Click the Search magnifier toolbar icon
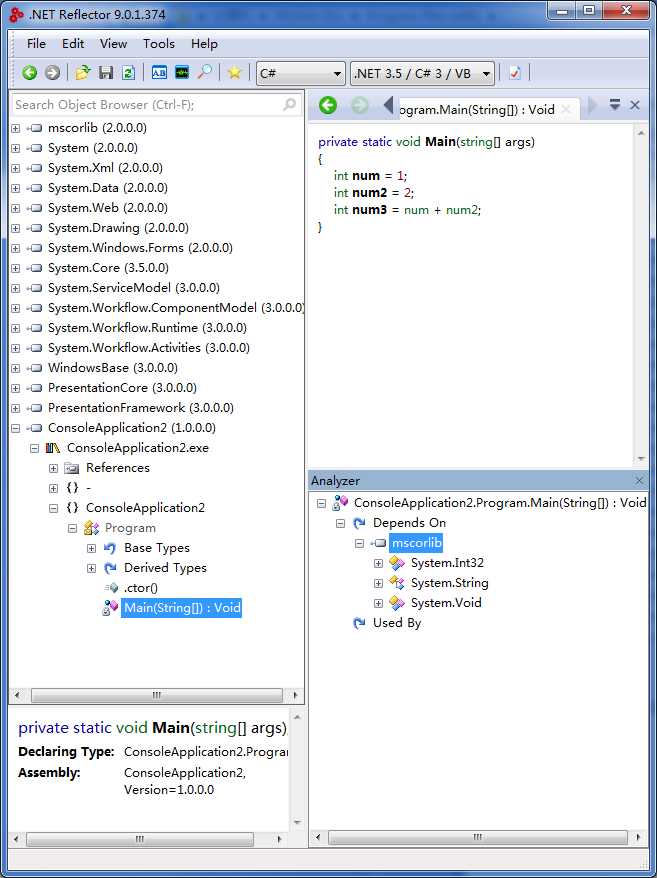The width and height of the screenshot is (657, 878). pyautogui.click(x=205, y=73)
